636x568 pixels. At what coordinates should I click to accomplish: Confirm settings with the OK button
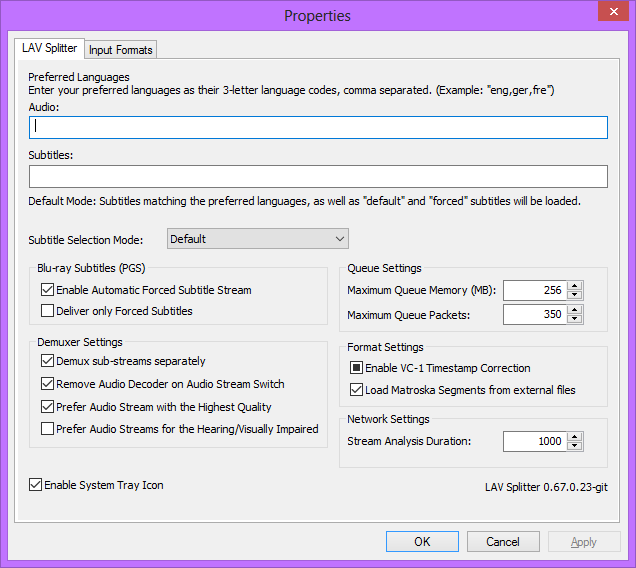(x=422, y=542)
